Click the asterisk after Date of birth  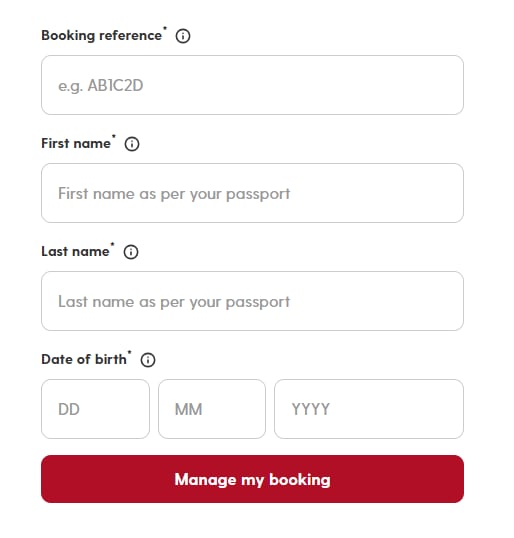coord(129,352)
